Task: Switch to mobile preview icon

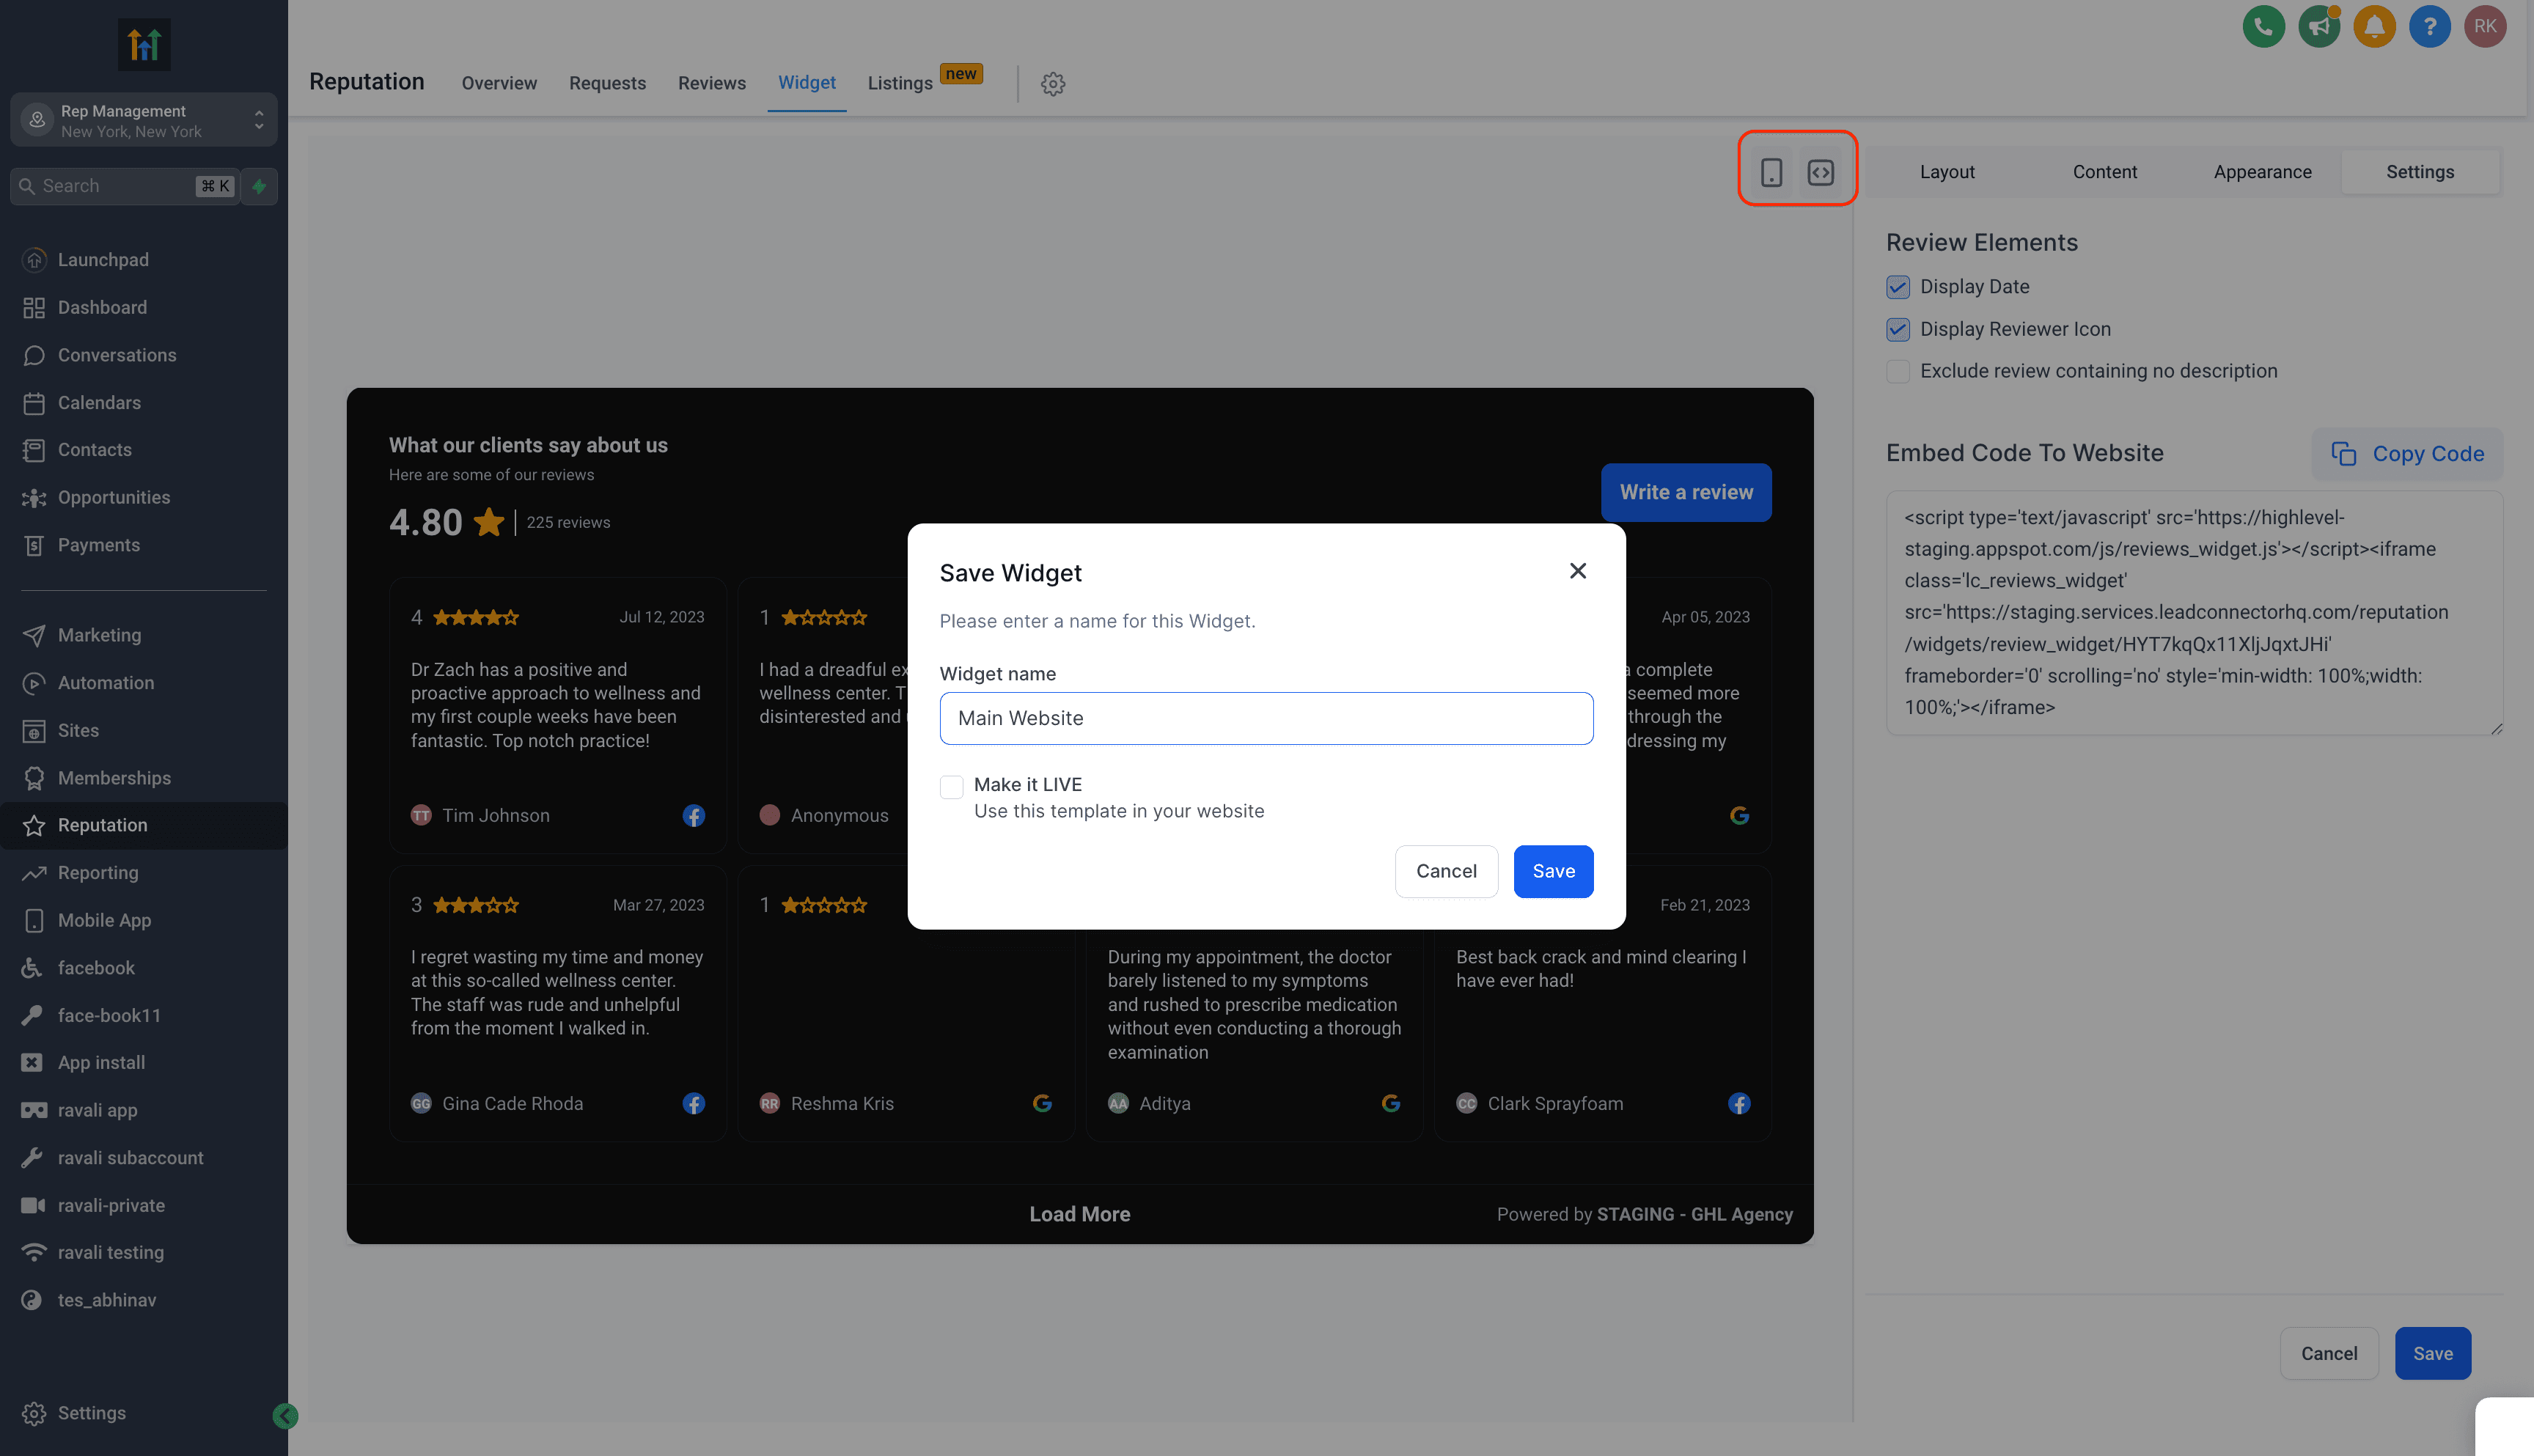Action: click(x=1771, y=172)
